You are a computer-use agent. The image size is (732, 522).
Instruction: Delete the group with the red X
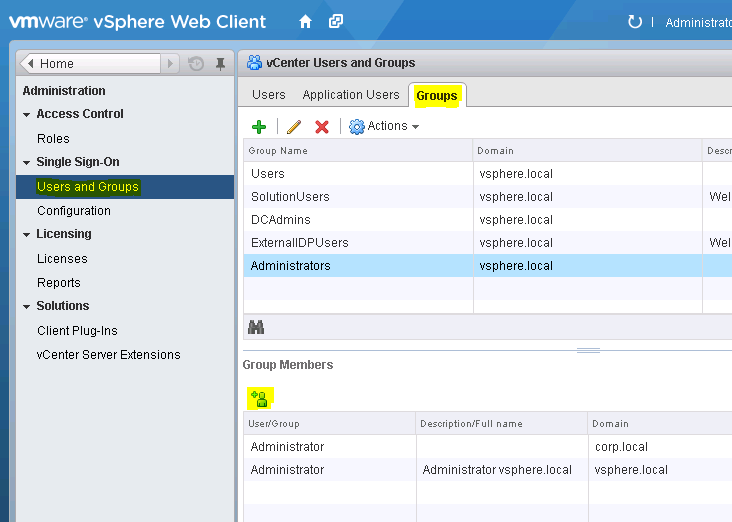322,127
